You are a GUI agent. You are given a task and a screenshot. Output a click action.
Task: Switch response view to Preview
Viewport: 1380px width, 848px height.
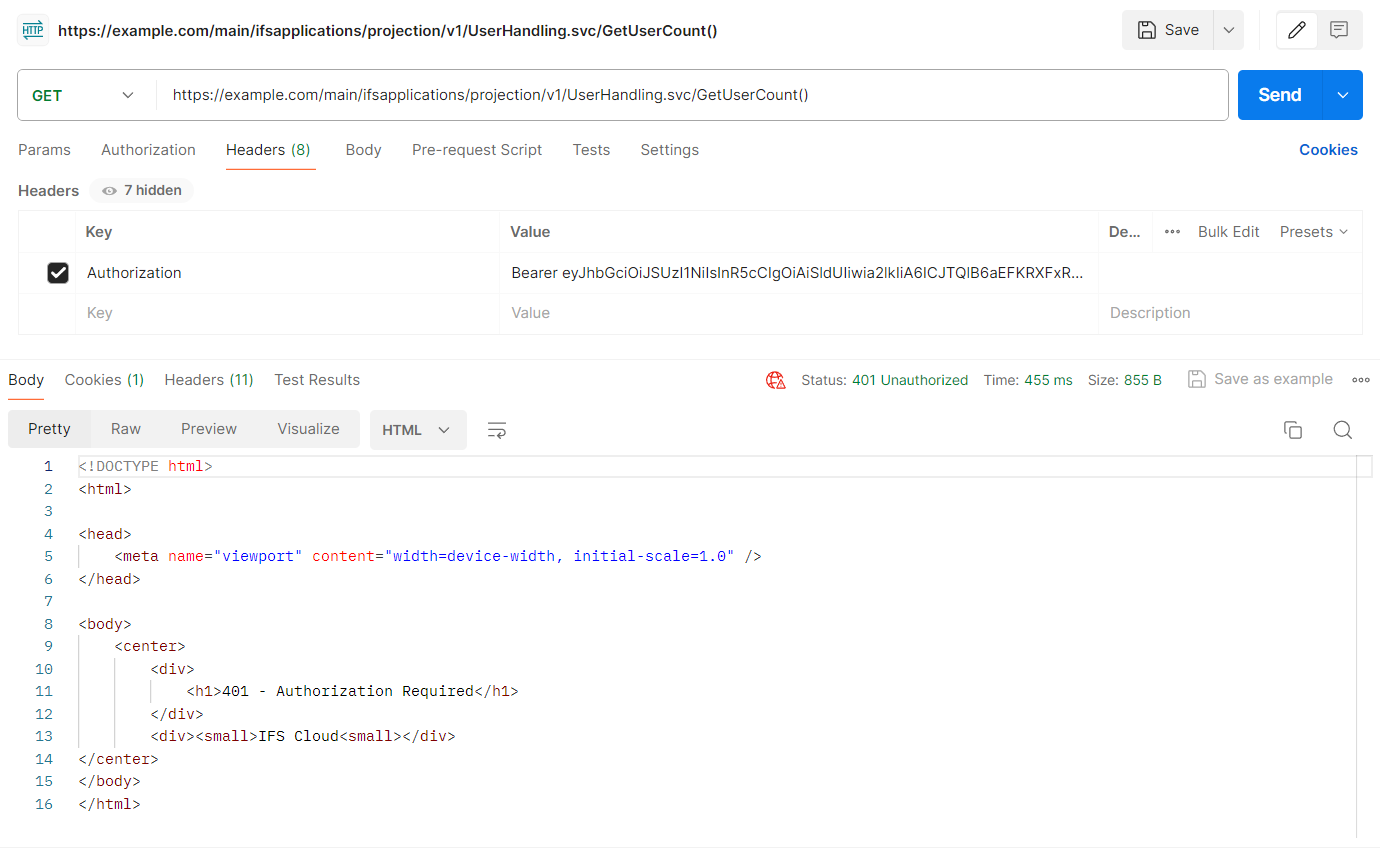tap(208, 428)
